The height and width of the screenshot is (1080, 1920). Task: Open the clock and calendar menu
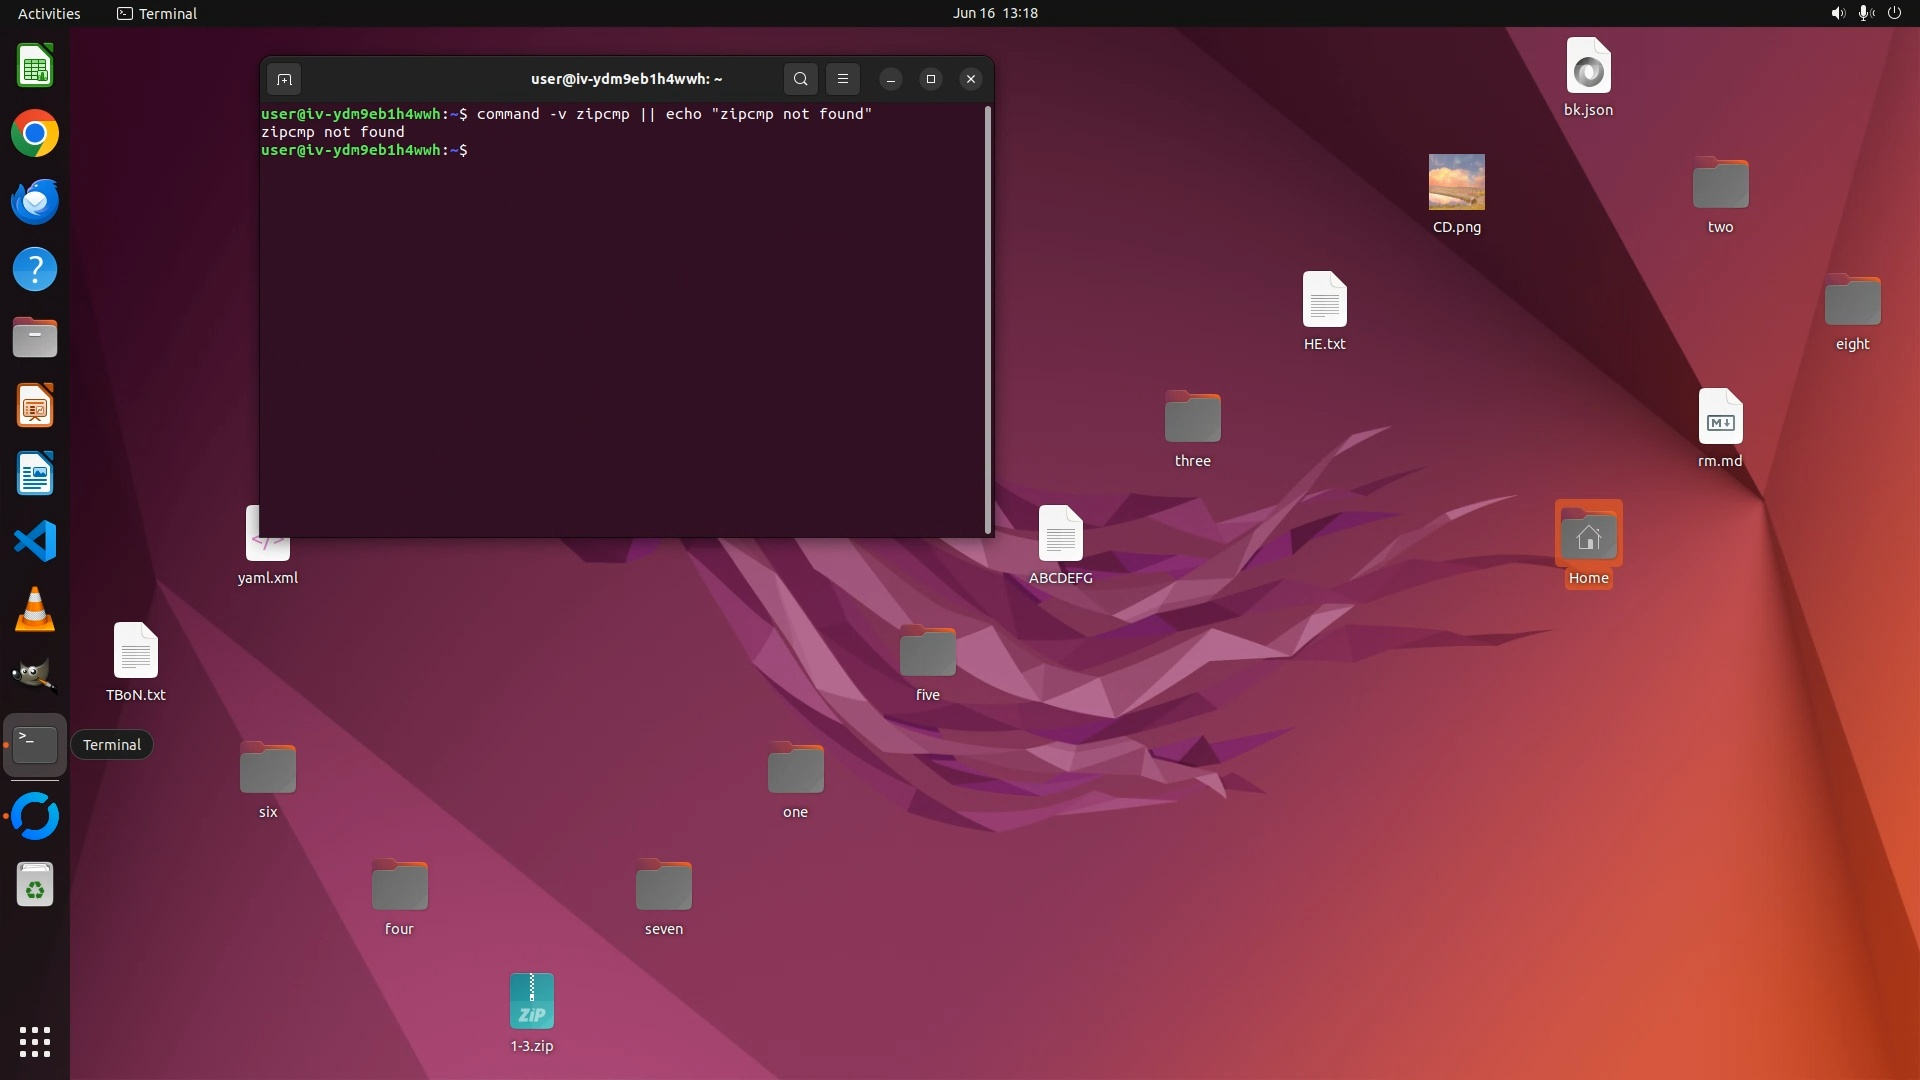[994, 13]
